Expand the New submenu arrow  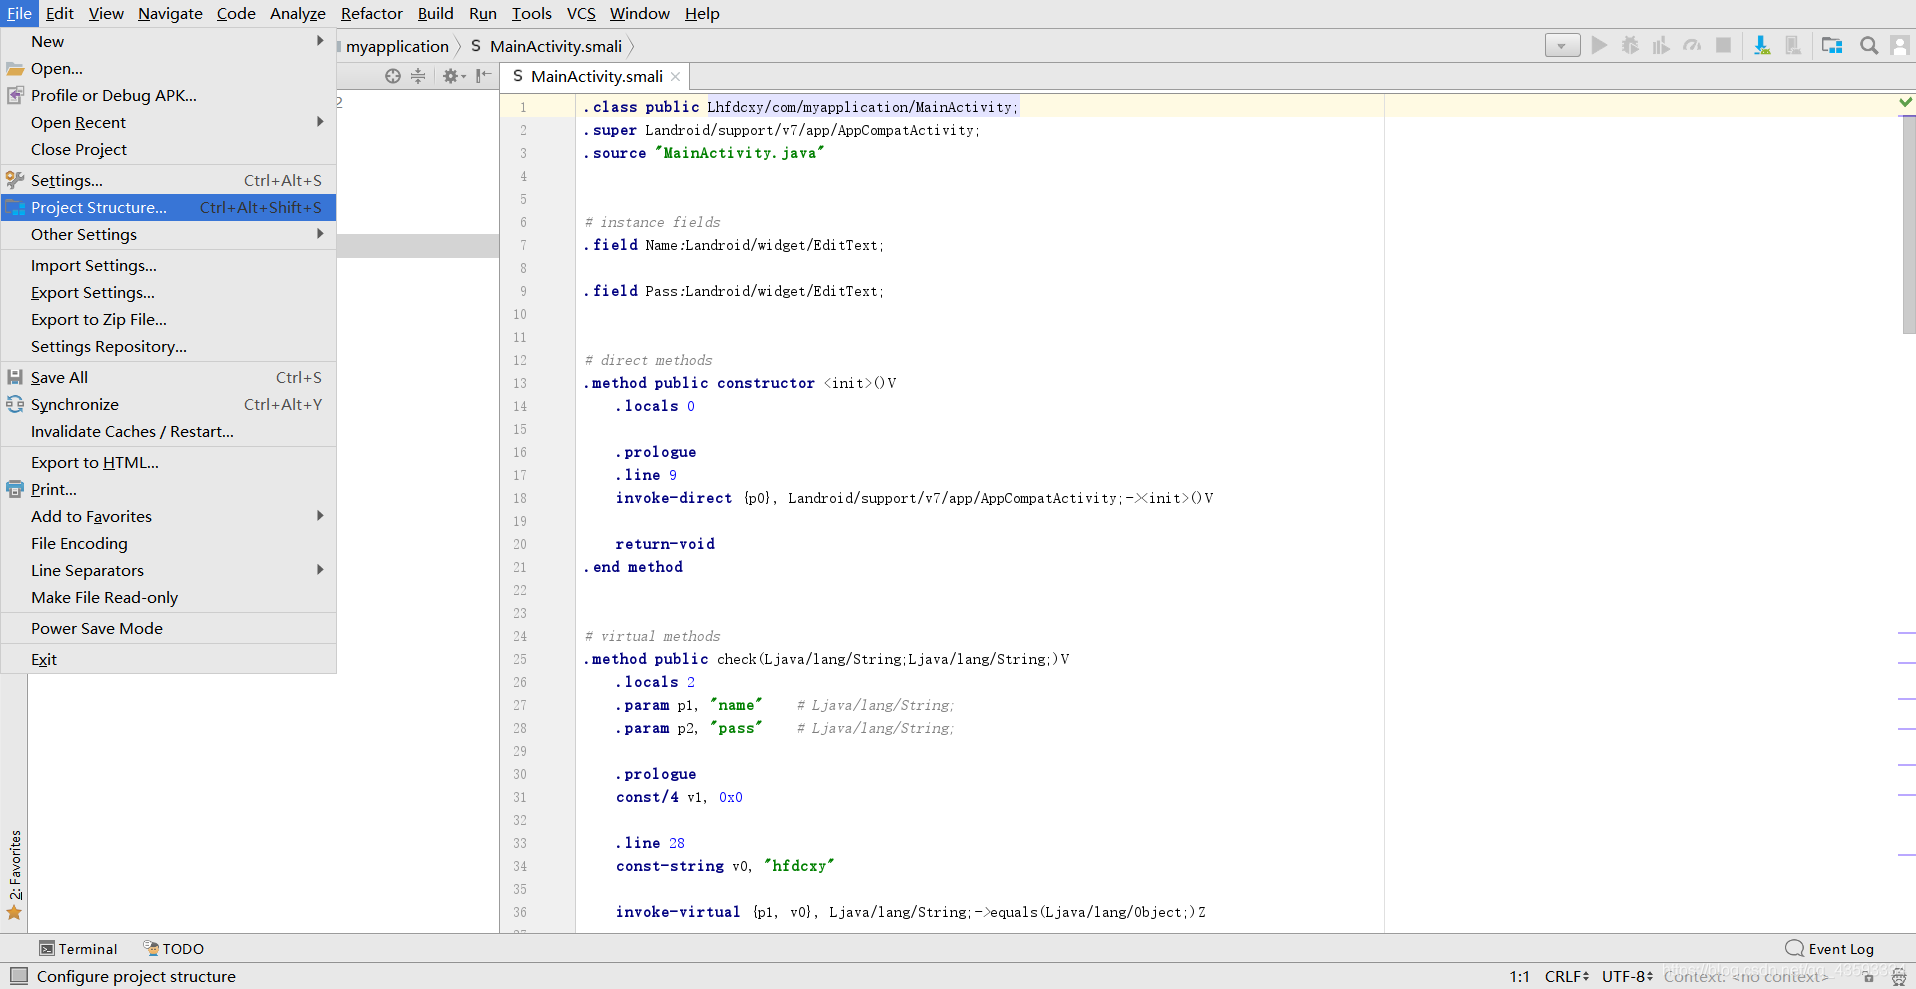click(x=320, y=41)
